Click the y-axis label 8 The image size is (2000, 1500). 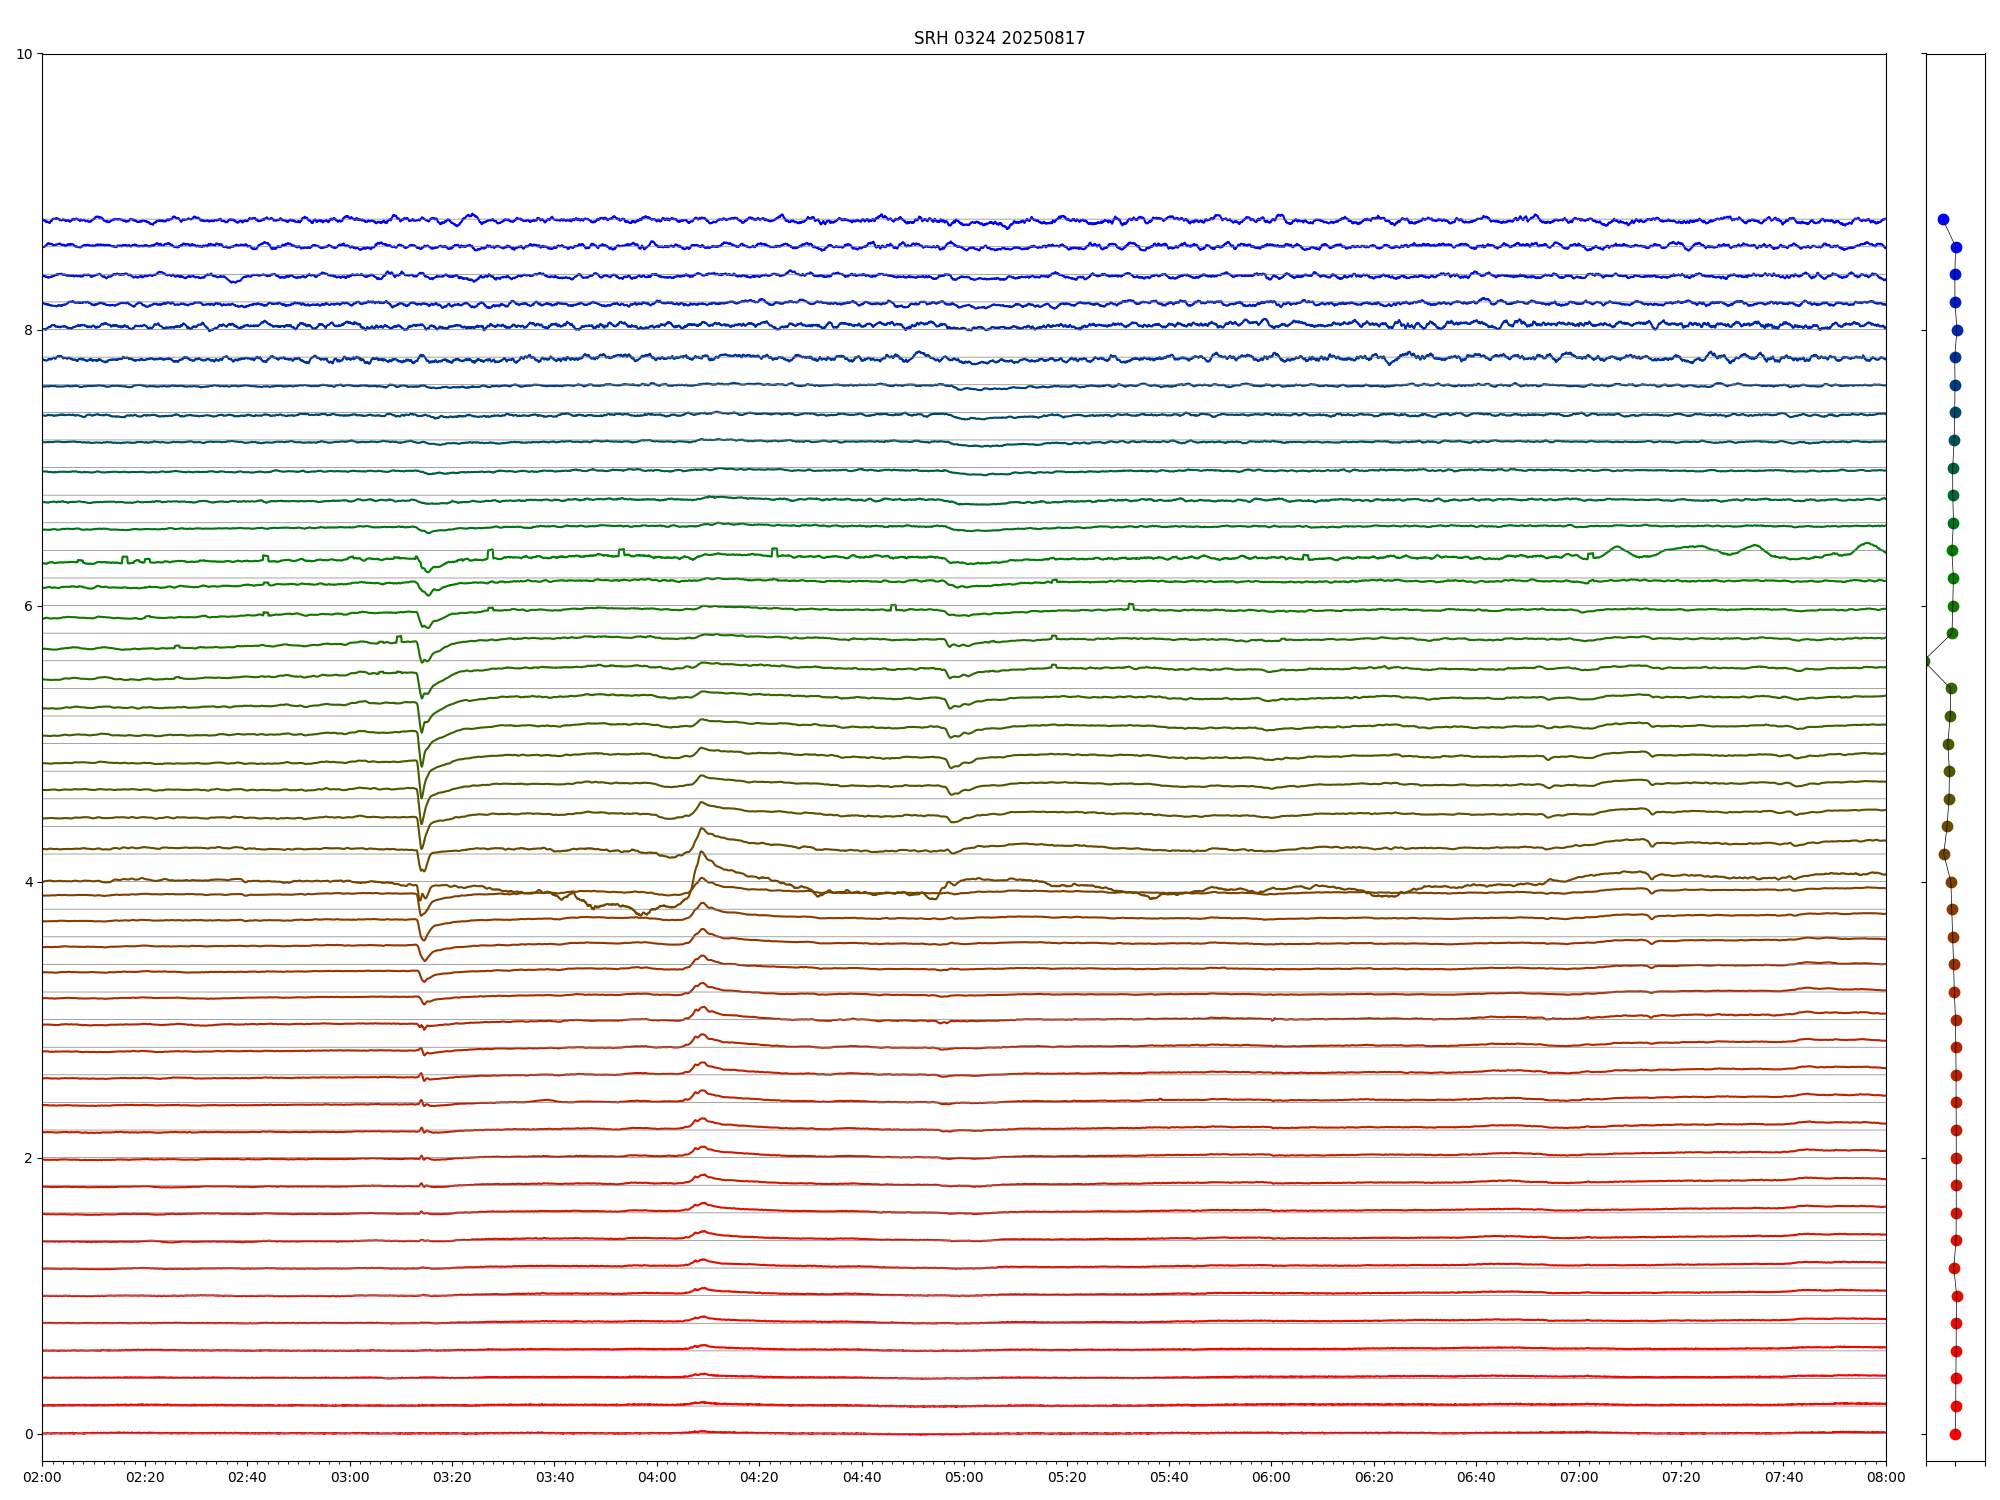pyautogui.click(x=28, y=330)
